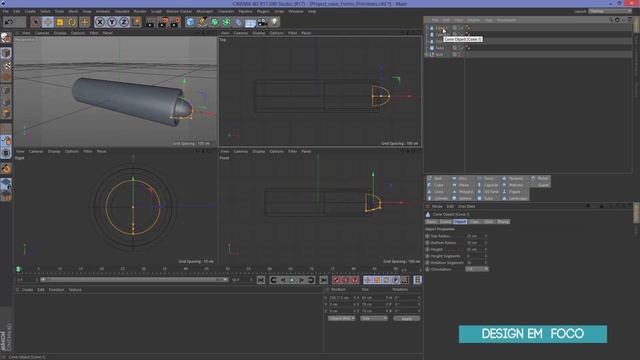Viewport: 640px width, 360px height.
Task: Toggle Autokeying in timeline controls
Action: point(346,280)
